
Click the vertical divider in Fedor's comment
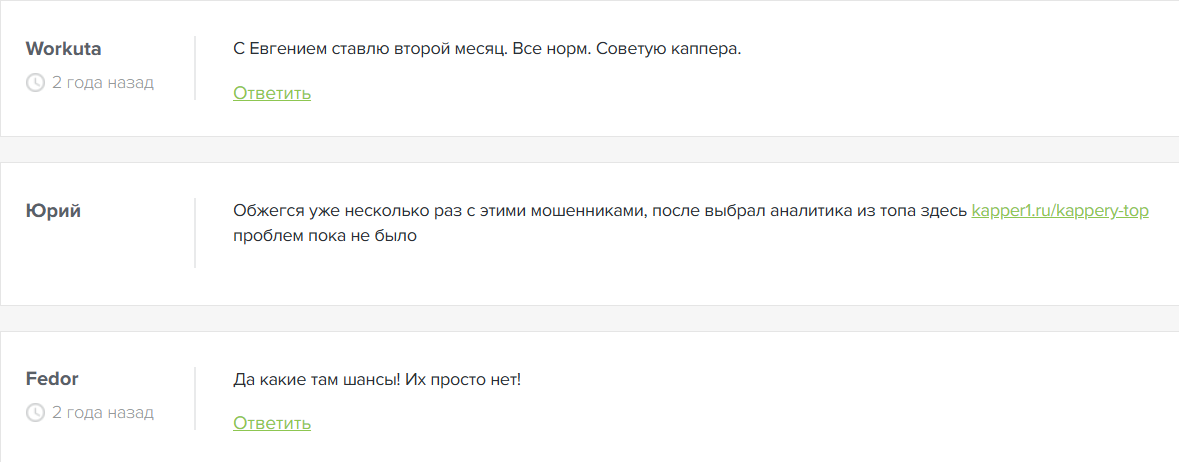tap(195, 398)
